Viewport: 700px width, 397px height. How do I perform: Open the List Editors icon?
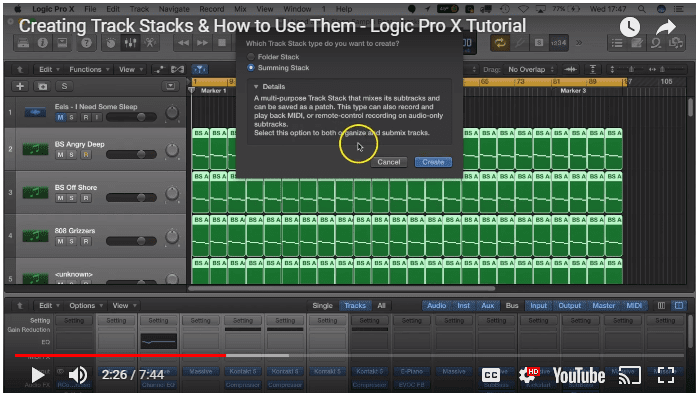click(x=617, y=43)
